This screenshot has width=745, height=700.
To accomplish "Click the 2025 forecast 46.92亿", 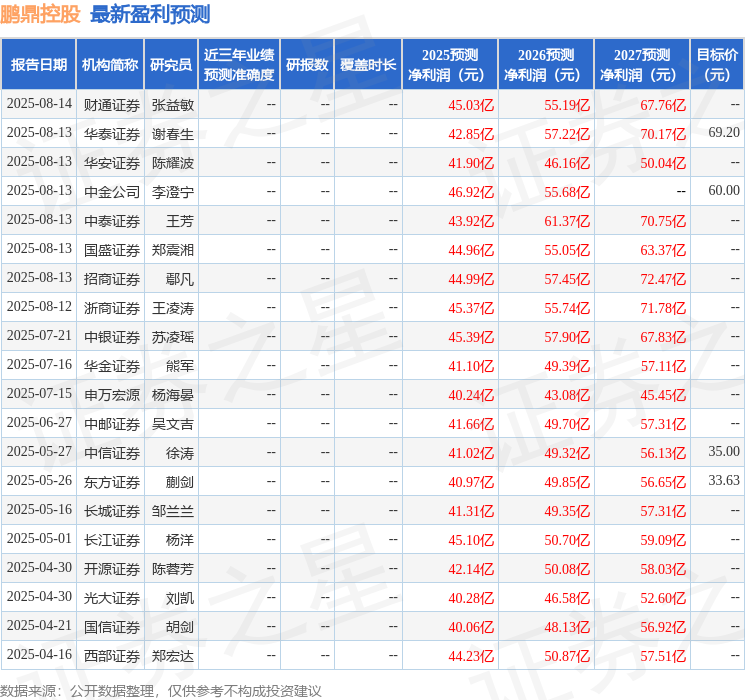I will pos(471,192).
